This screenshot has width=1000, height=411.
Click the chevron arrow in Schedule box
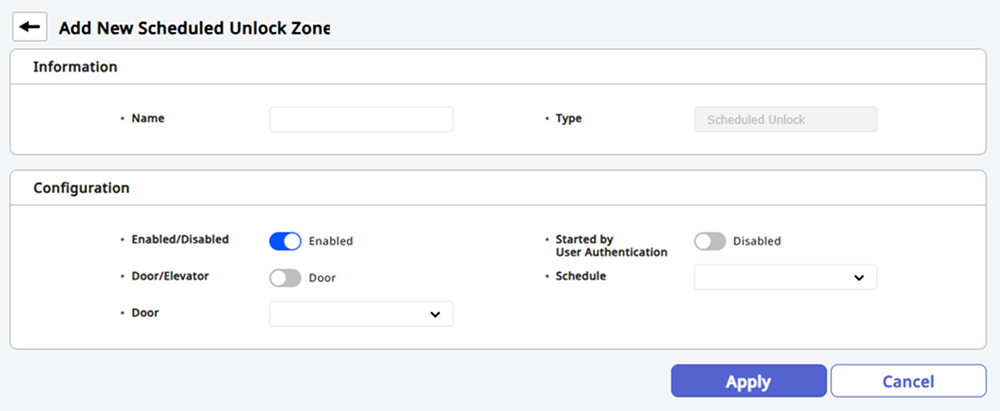(x=859, y=278)
